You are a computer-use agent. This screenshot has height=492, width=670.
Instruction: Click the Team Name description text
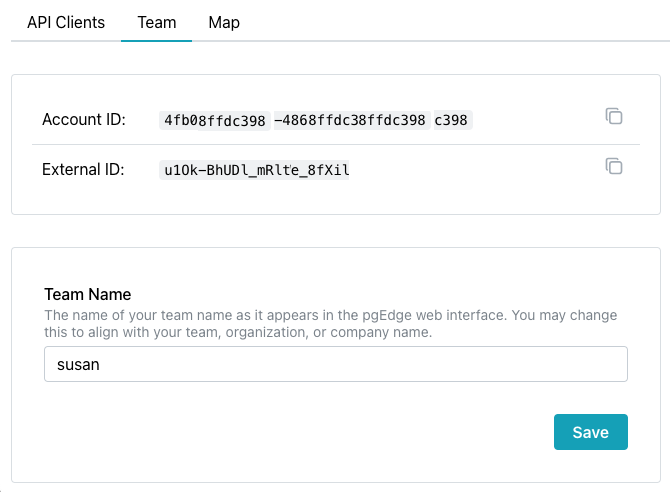330,323
